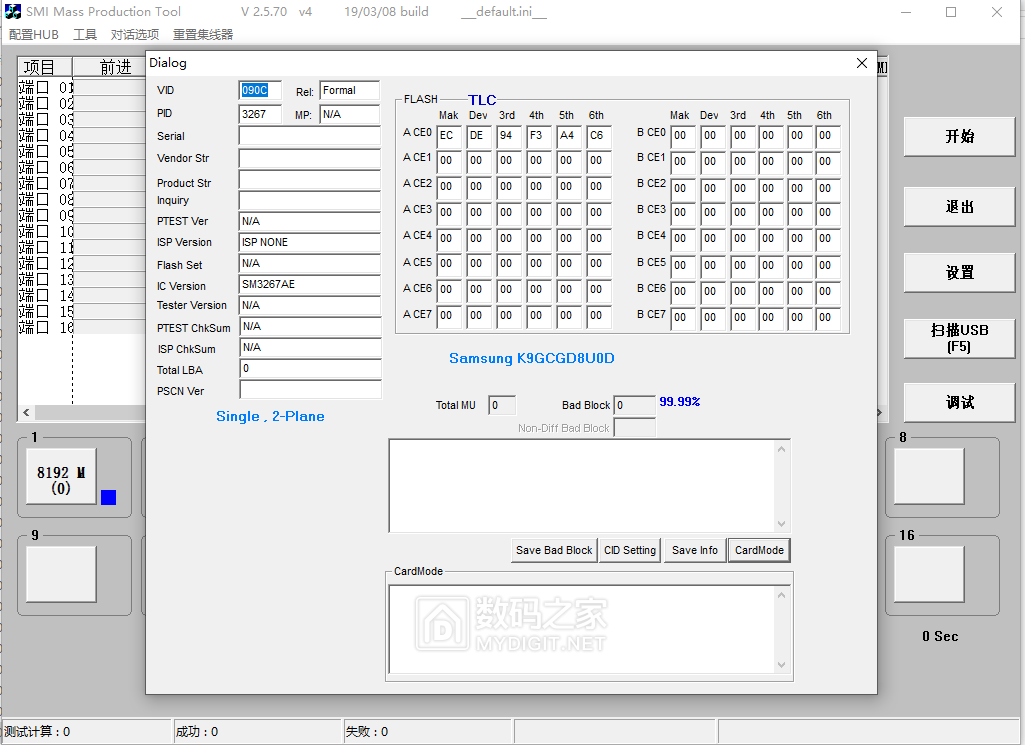The image size is (1025, 745).
Task: Open the 配置HUB menu
Action: coord(34,35)
